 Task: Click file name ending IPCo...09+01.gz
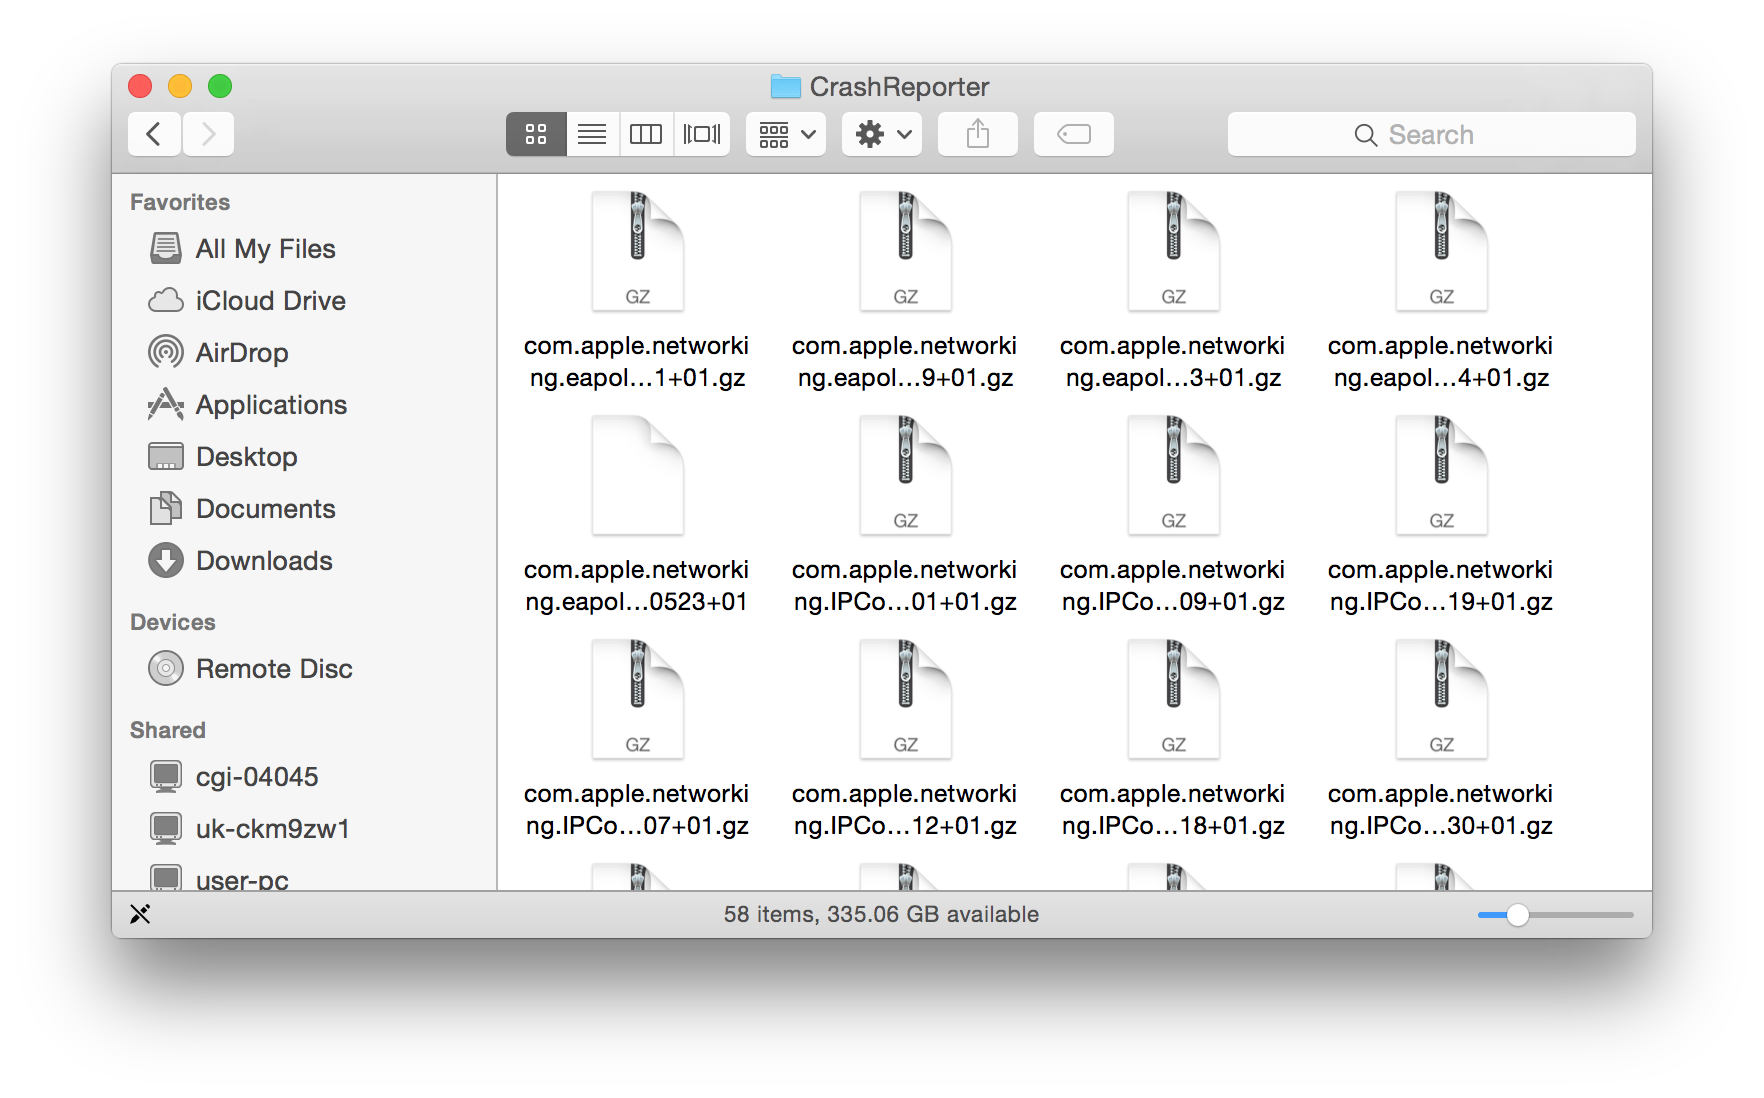point(1173,586)
